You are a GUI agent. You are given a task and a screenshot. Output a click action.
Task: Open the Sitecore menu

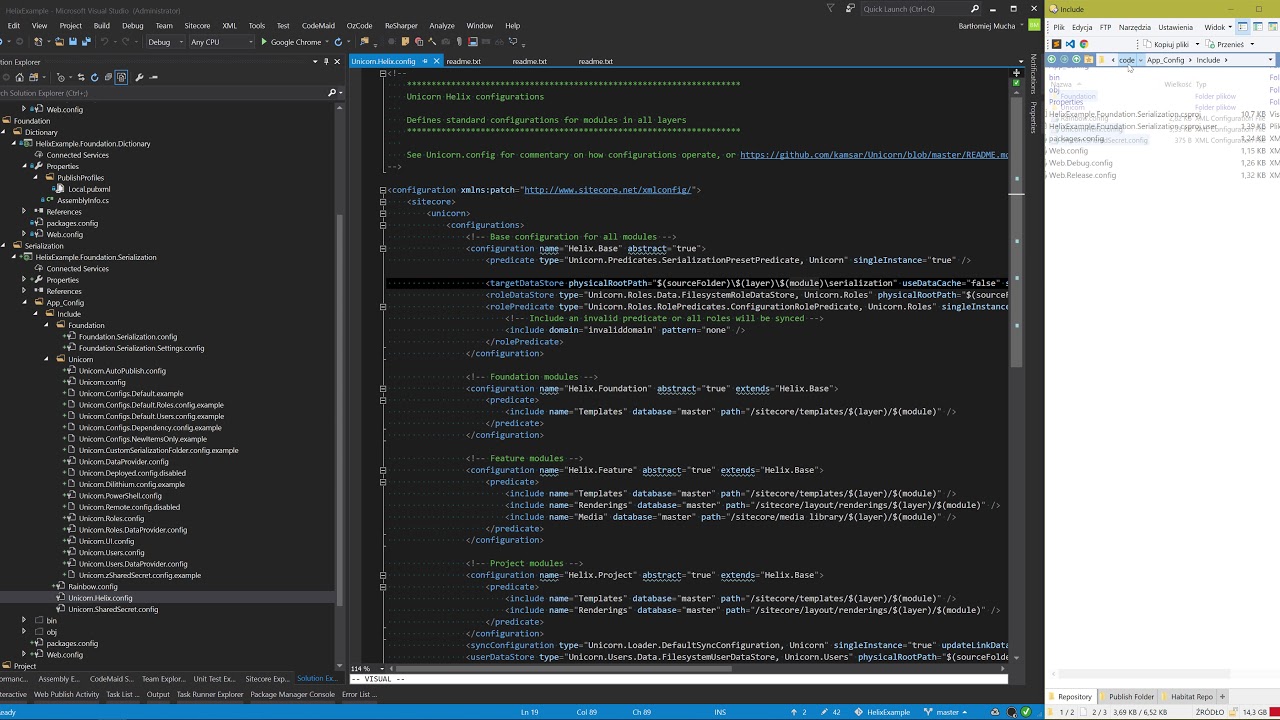click(x=197, y=25)
